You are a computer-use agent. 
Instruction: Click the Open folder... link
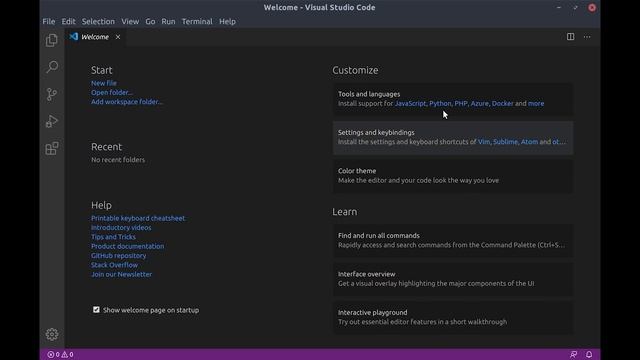pos(112,92)
